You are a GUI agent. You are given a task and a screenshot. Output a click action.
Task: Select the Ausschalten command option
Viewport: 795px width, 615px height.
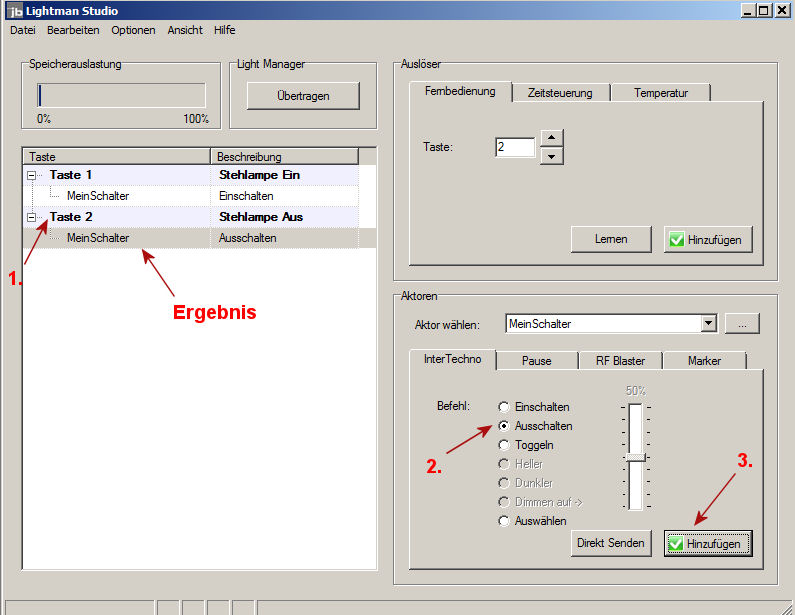tap(504, 426)
